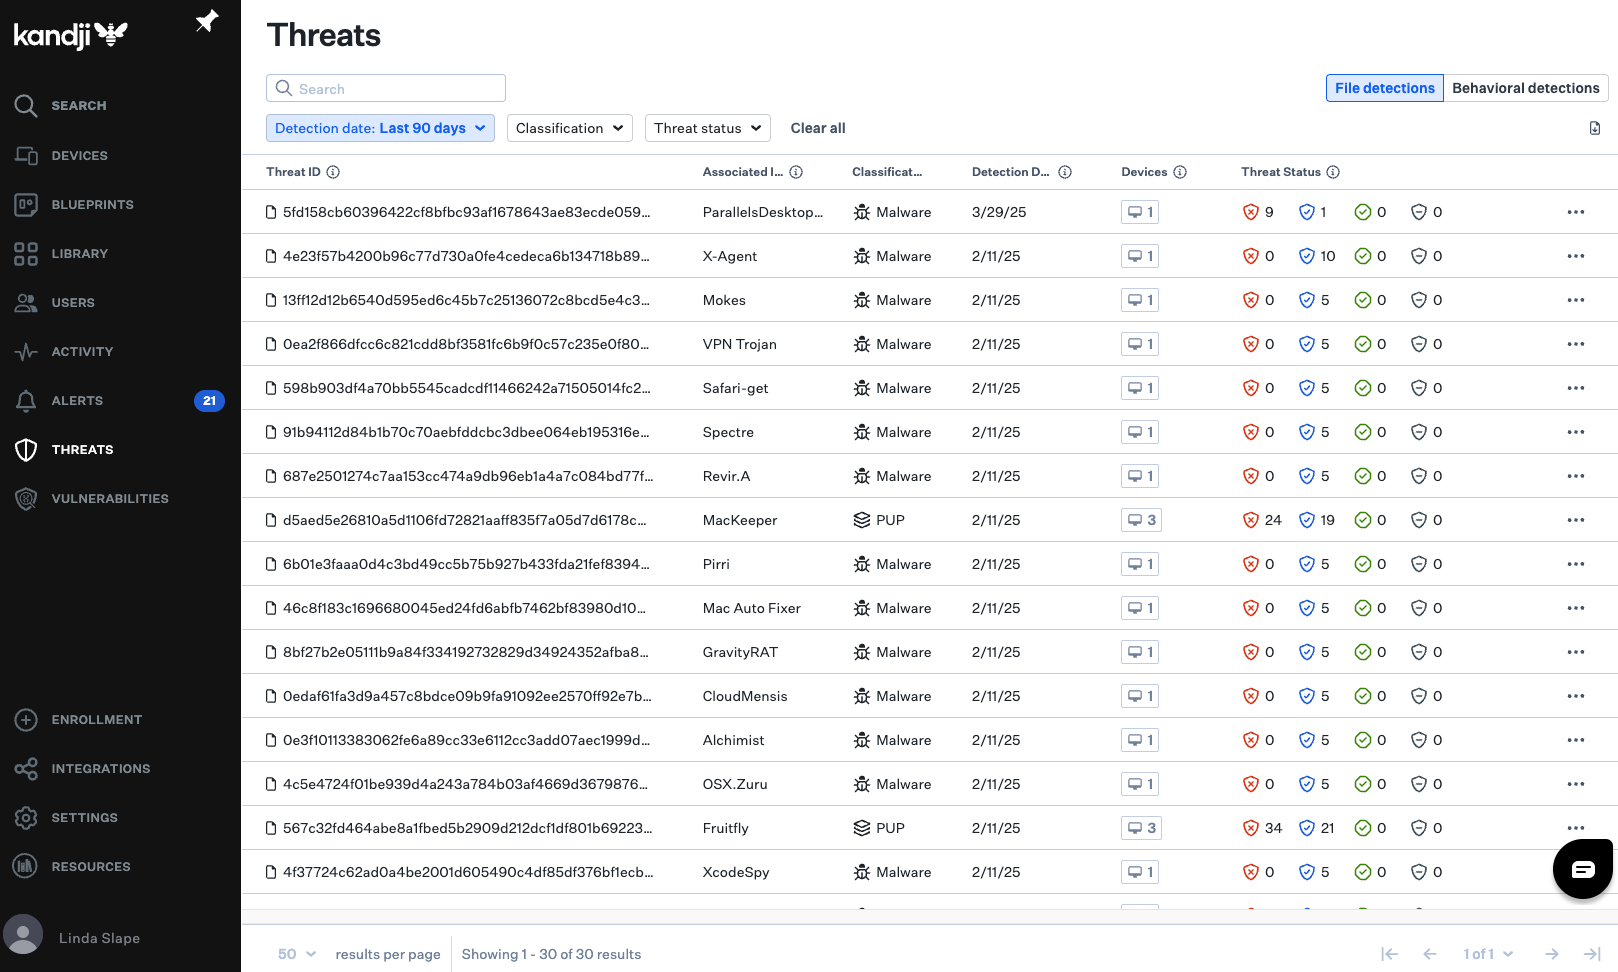Go to first page arrow
Screen dimensions: 1618x972
pos(1389,954)
